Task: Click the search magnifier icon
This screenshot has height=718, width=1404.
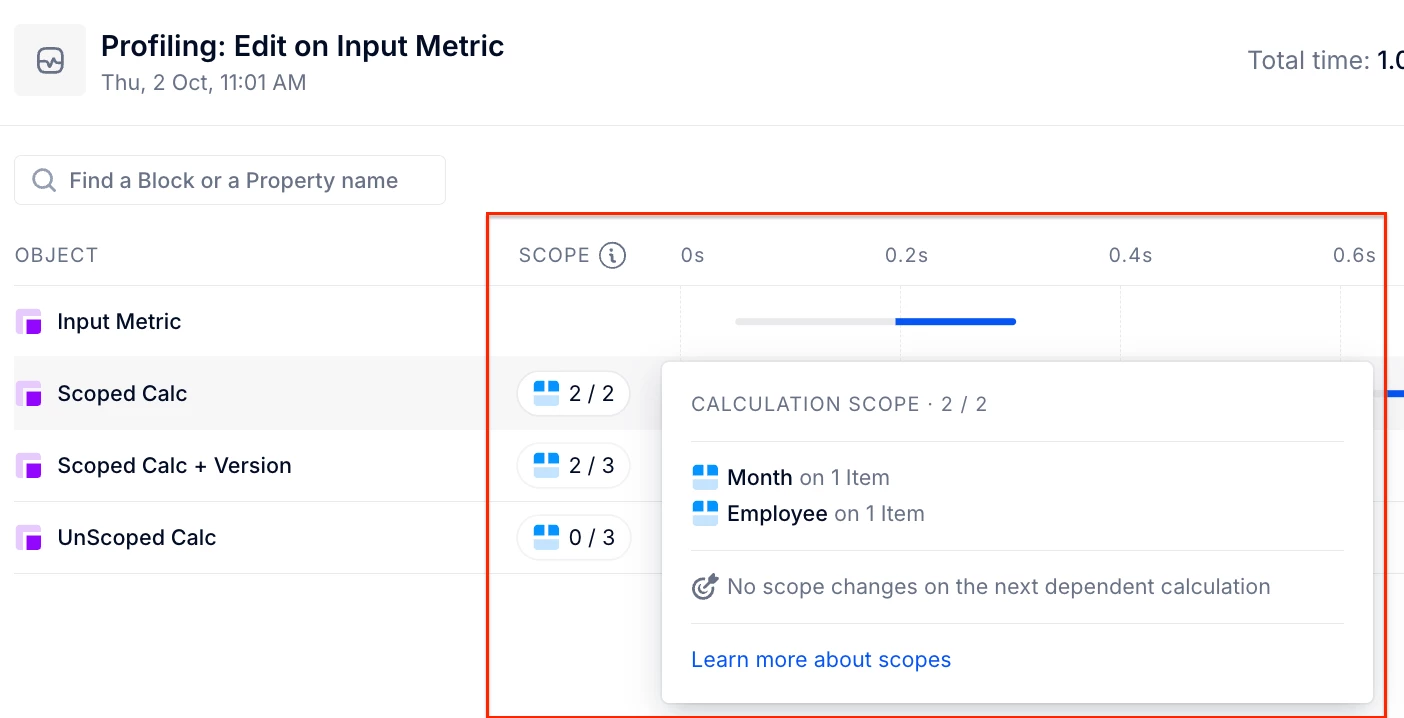Action: 44,181
